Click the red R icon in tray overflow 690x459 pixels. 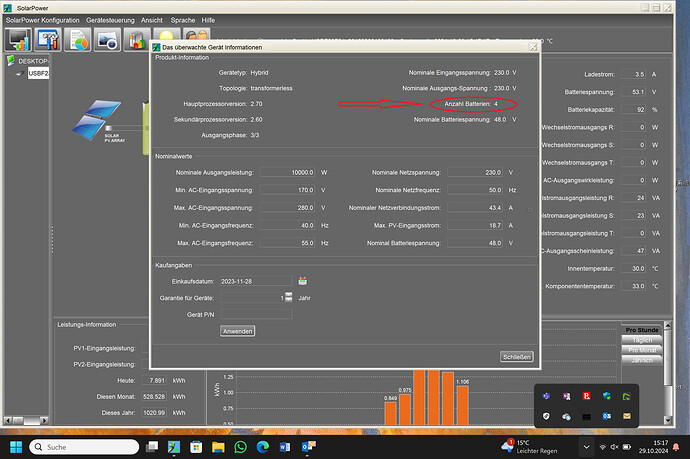(x=587, y=396)
